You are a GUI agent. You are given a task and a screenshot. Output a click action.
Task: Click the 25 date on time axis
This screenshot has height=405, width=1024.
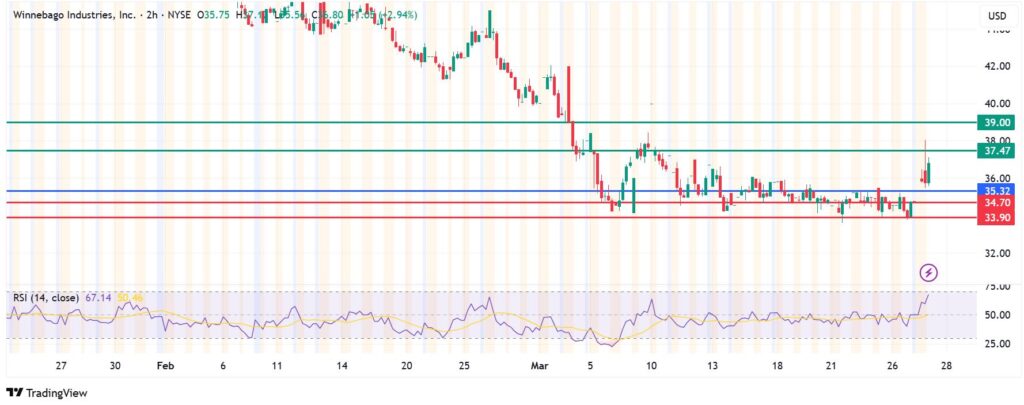(466, 366)
